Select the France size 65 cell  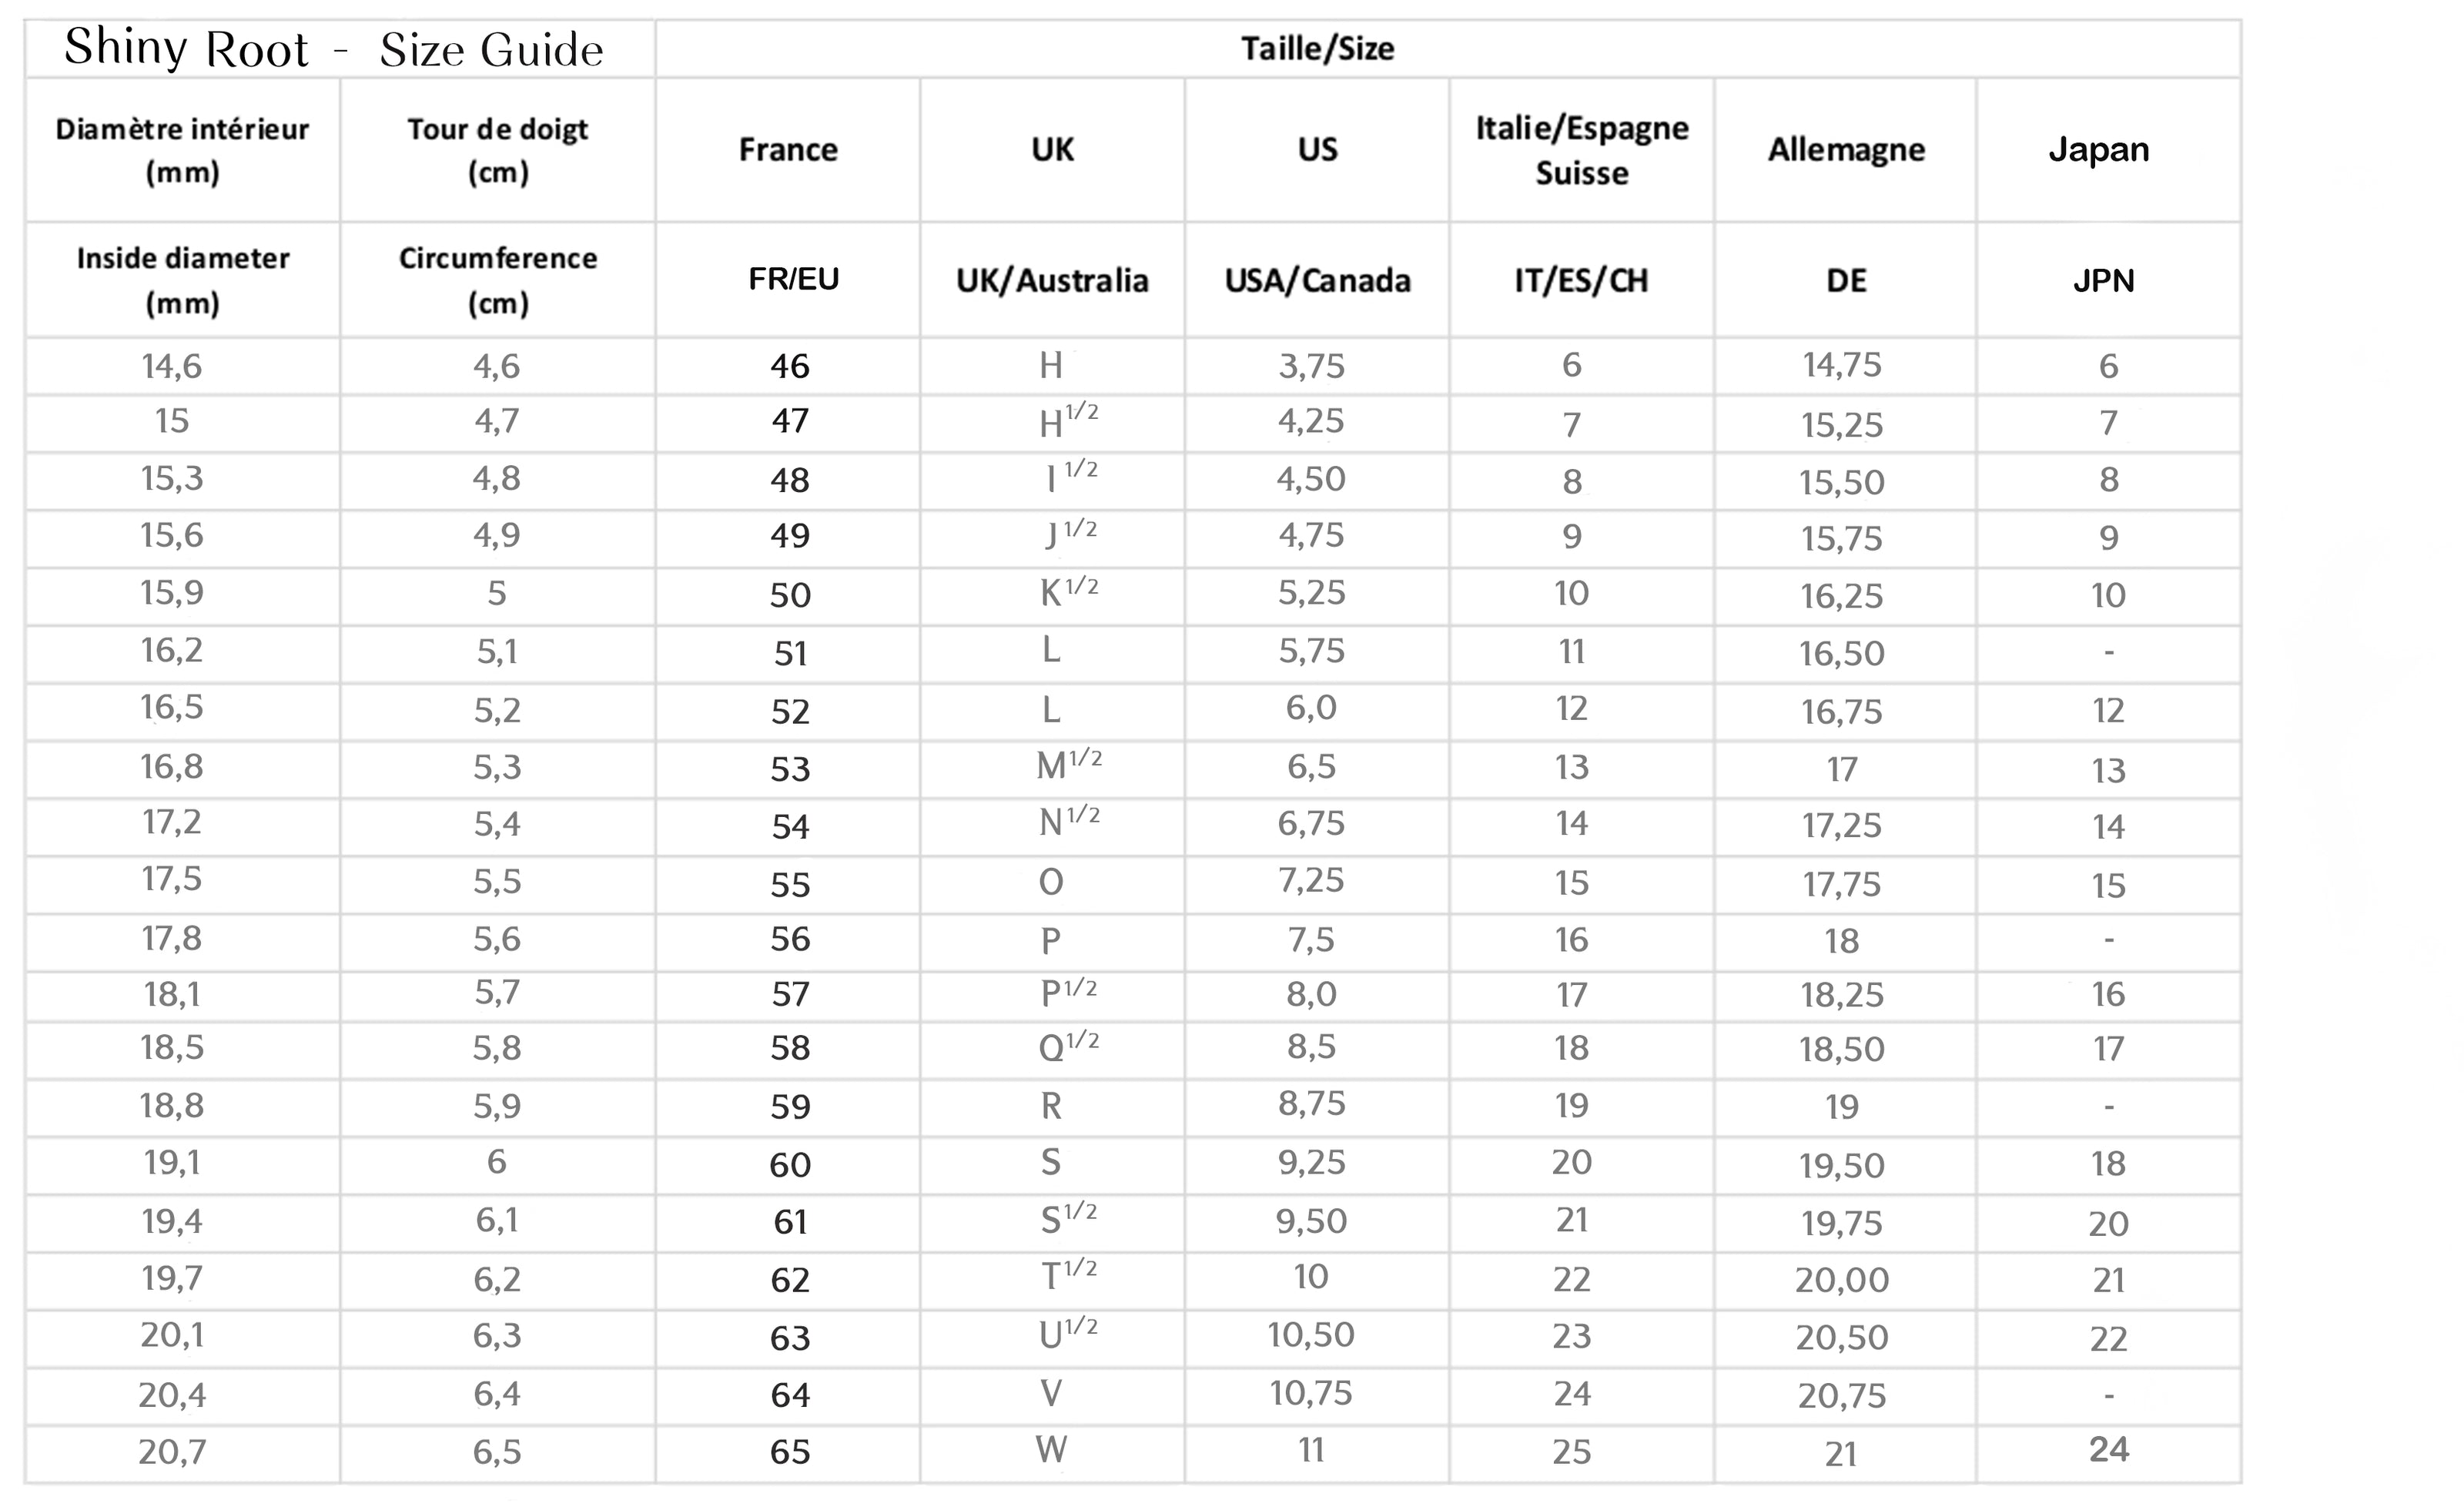click(789, 1452)
